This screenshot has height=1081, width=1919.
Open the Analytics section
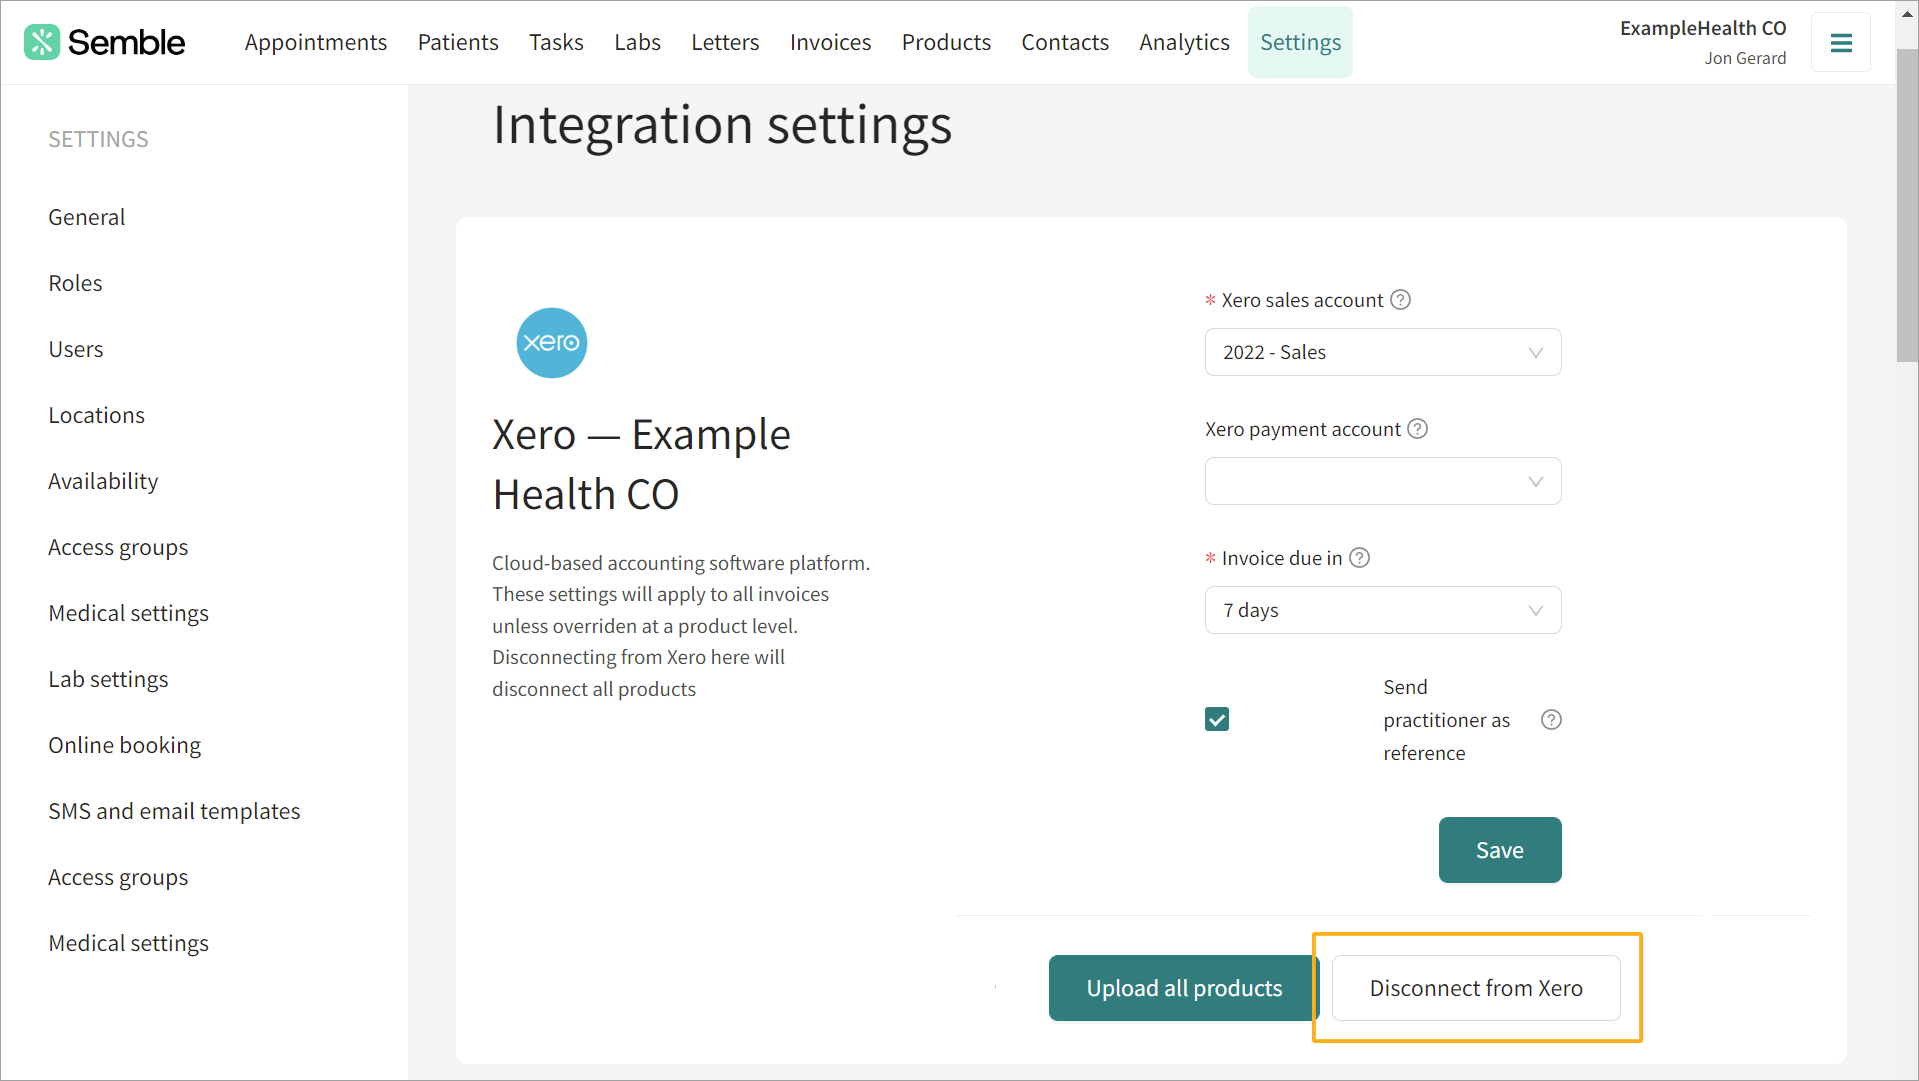(x=1184, y=42)
